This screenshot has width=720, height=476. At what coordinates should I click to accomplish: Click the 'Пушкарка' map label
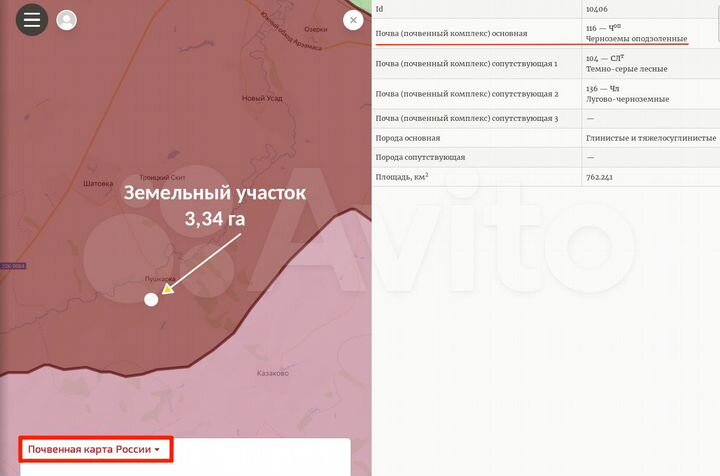tap(160, 279)
